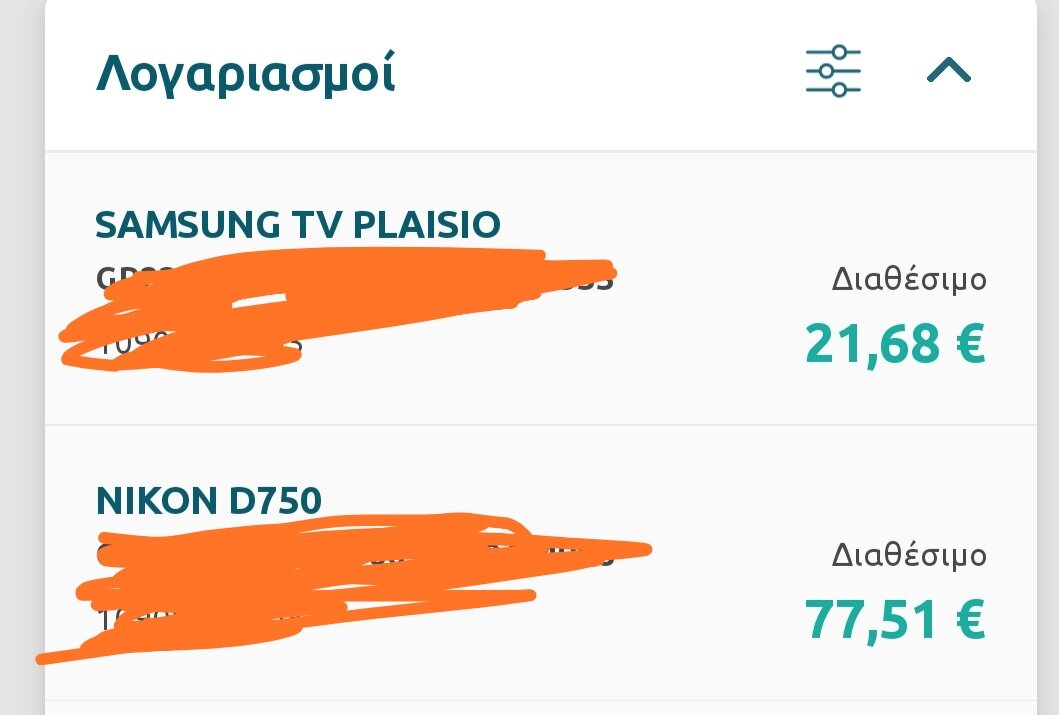Click the redacted IBAN under SAMSUNG TV PLAISIO
This screenshot has height=715, width=1059.
coord(355,278)
